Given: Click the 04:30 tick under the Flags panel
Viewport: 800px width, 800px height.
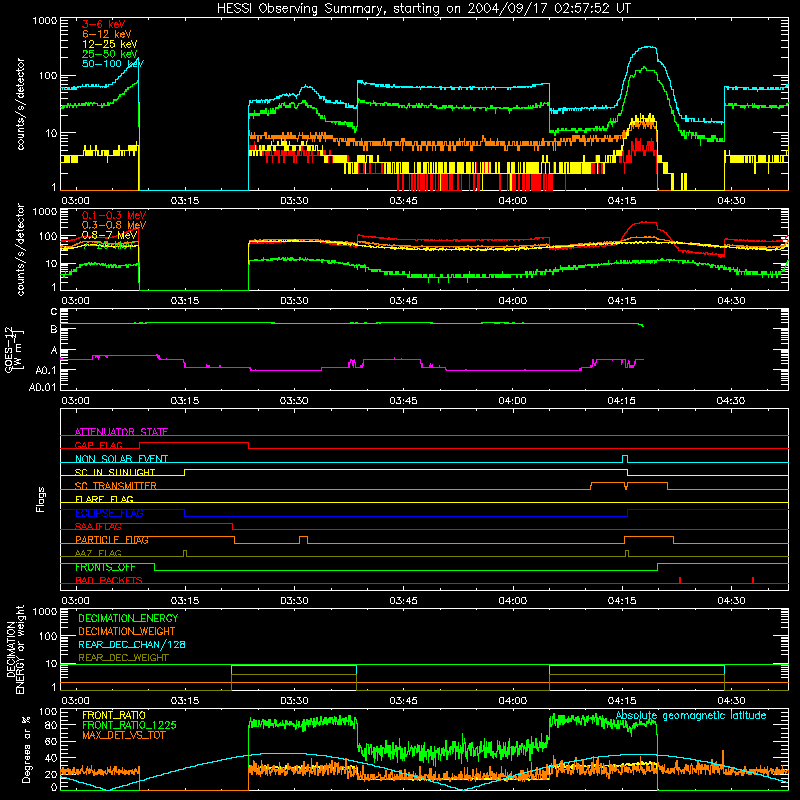Looking at the screenshot, I should click(731, 601).
